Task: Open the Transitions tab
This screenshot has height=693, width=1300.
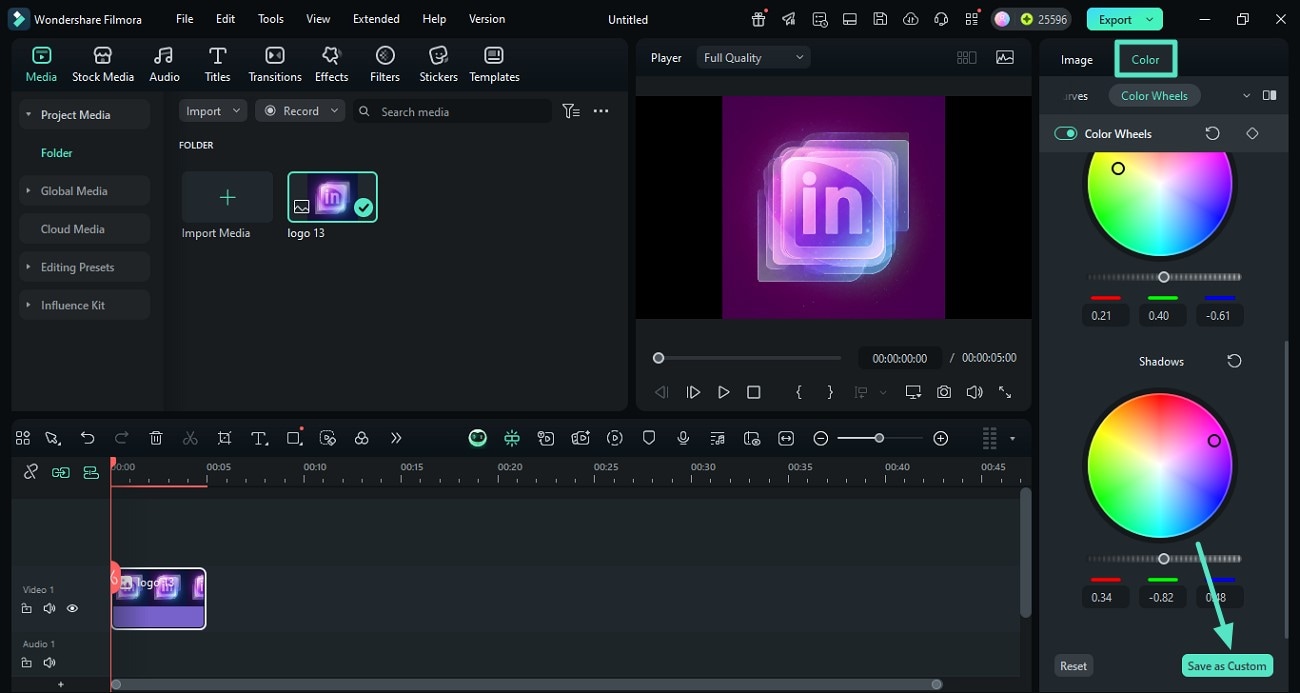Action: [x=275, y=64]
